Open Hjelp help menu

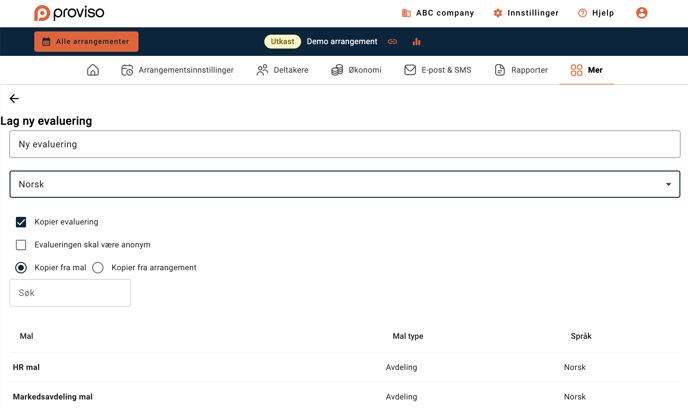tap(596, 13)
